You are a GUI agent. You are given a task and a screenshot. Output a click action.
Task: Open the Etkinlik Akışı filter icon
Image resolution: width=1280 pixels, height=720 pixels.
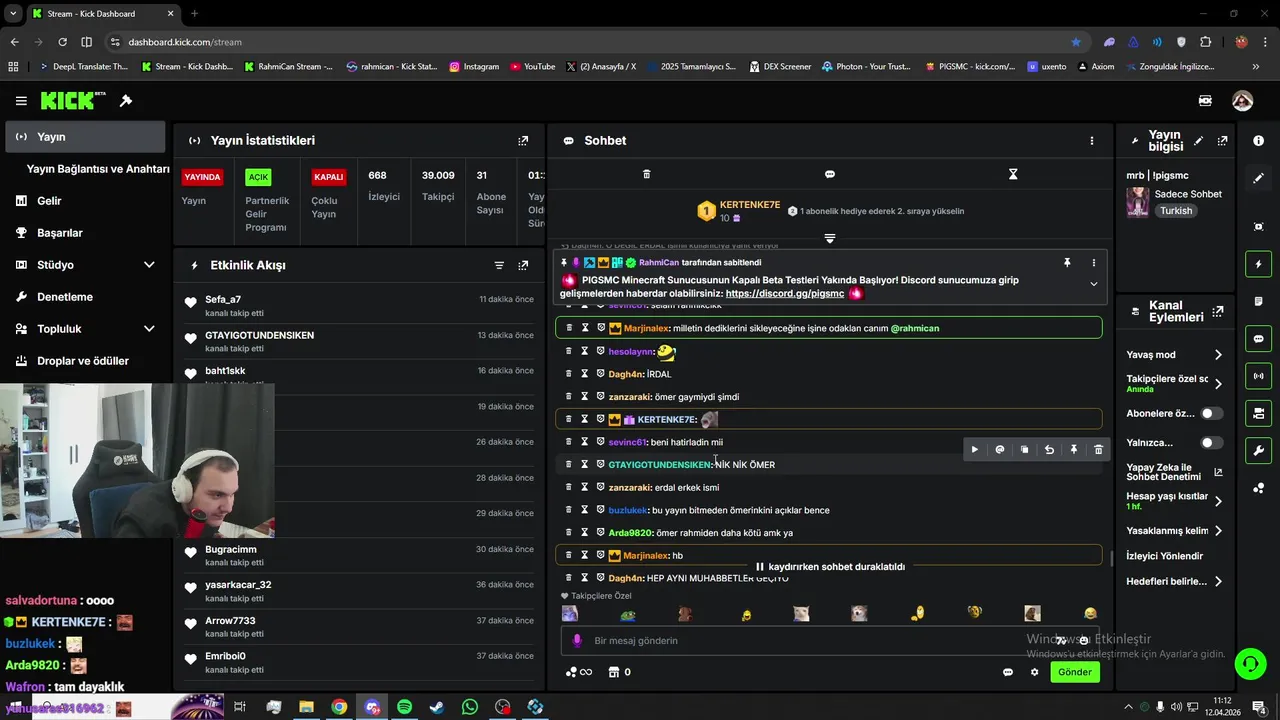click(x=499, y=265)
